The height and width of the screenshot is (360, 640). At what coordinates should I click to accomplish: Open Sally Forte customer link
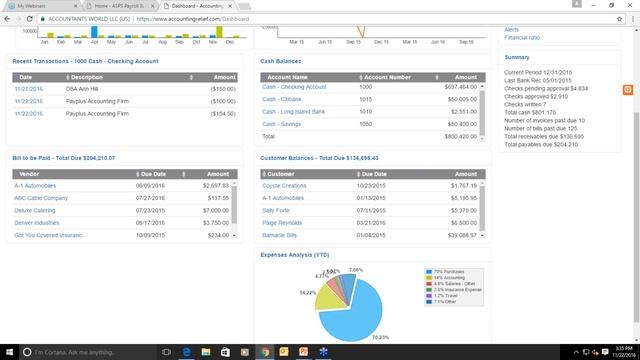tap(276, 211)
